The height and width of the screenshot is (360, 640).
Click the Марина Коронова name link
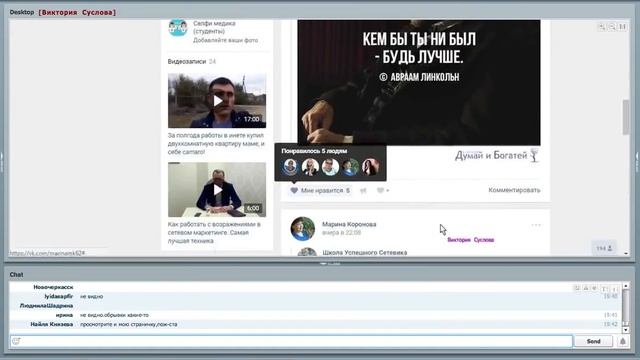coord(349,224)
